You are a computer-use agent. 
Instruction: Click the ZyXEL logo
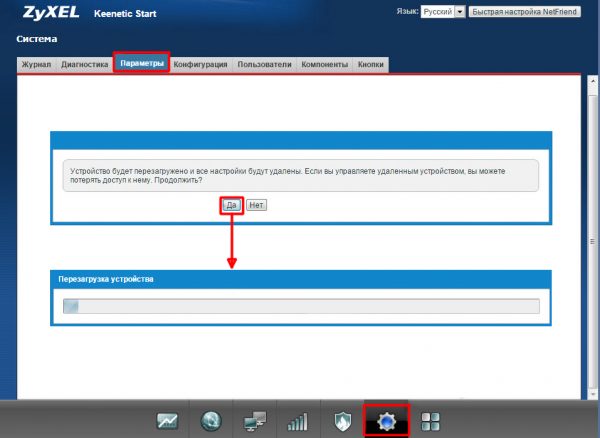pos(51,13)
